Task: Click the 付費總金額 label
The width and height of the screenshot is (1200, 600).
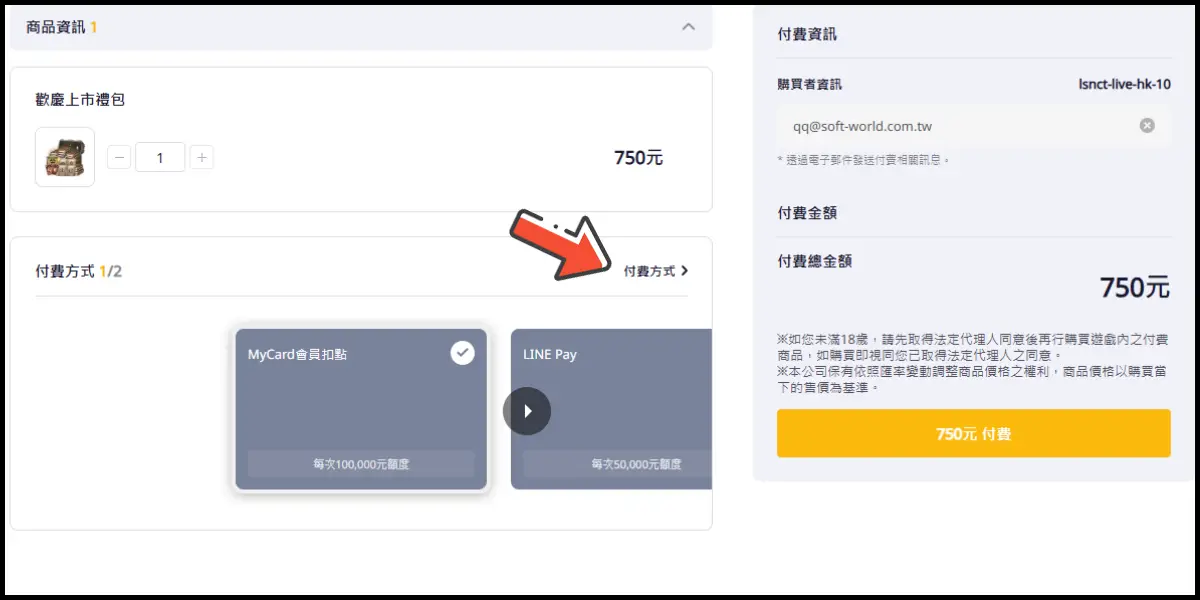Action: pos(814,261)
